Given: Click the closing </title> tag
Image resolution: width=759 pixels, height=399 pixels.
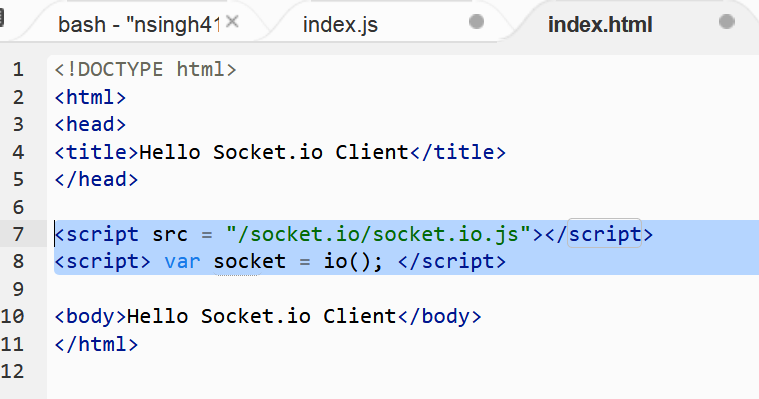Looking at the screenshot, I should coord(458,152).
